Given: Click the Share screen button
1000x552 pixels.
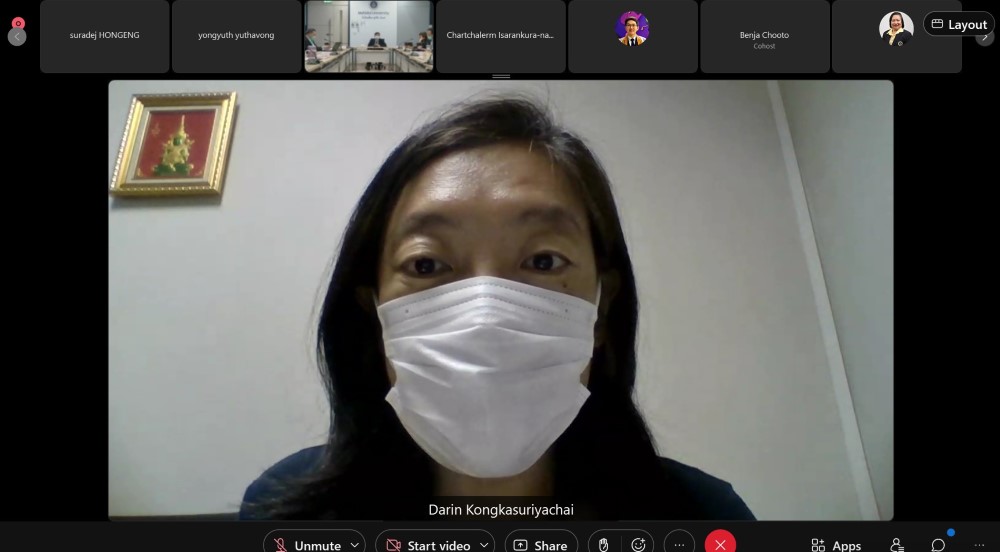Looking at the screenshot, I should coord(541,544).
